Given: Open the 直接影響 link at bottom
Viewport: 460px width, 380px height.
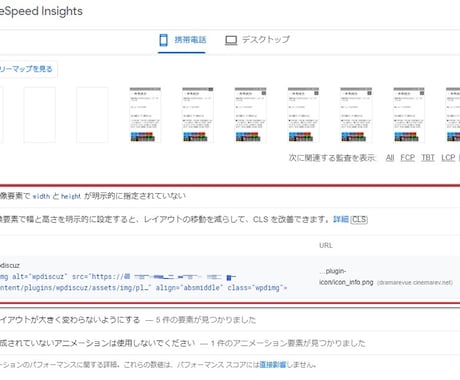Looking at the screenshot, I should click(273, 364).
